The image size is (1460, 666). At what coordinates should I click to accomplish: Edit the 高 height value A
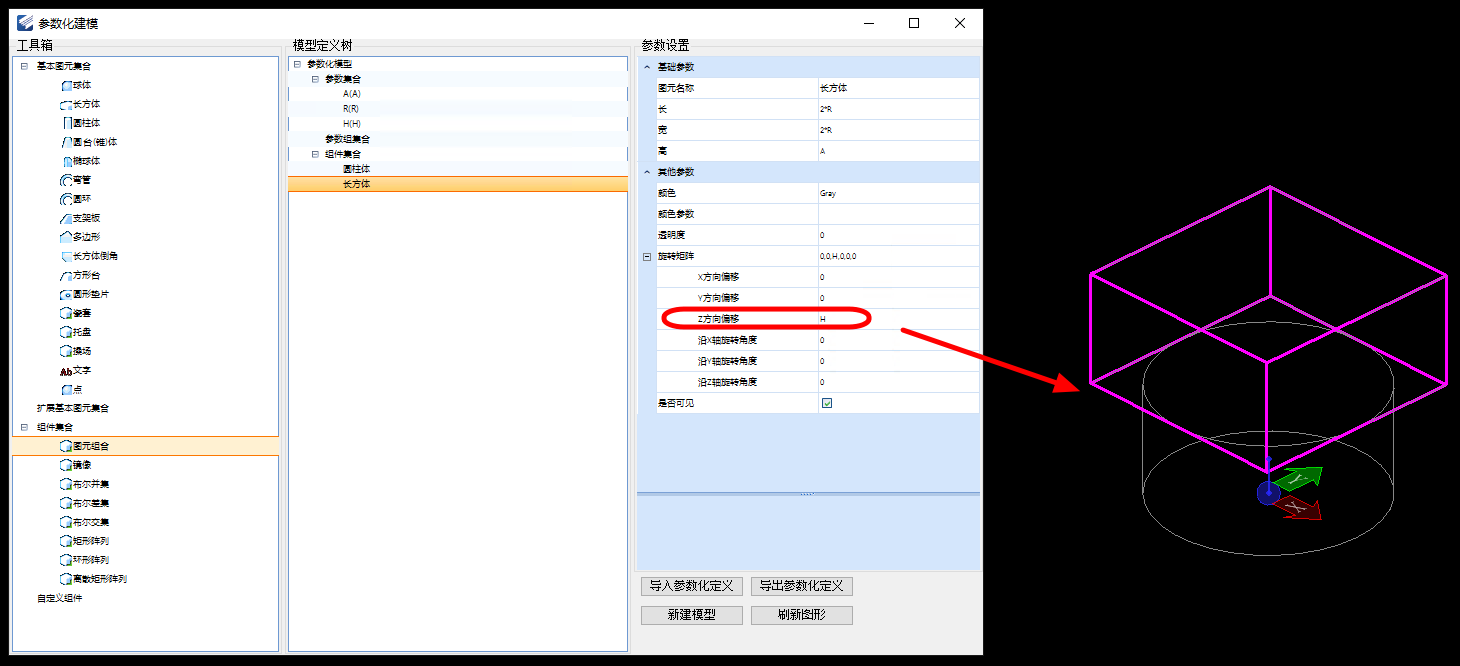coord(898,151)
